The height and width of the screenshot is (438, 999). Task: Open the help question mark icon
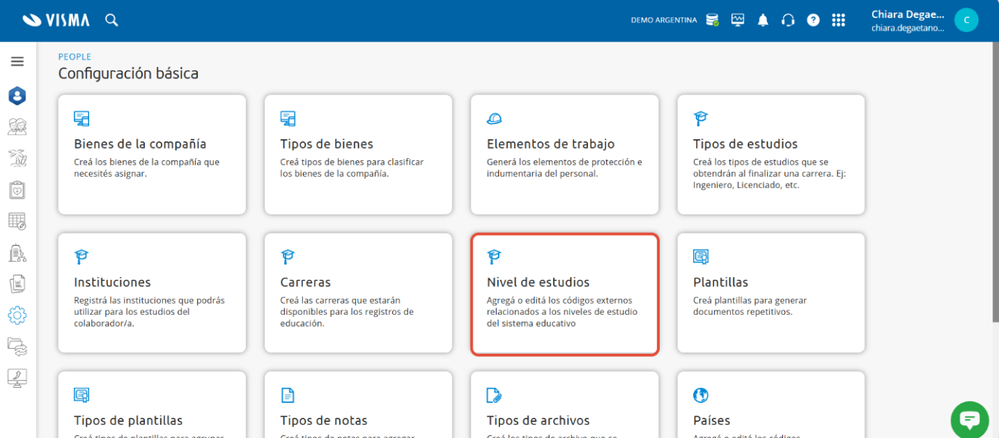(x=813, y=20)
